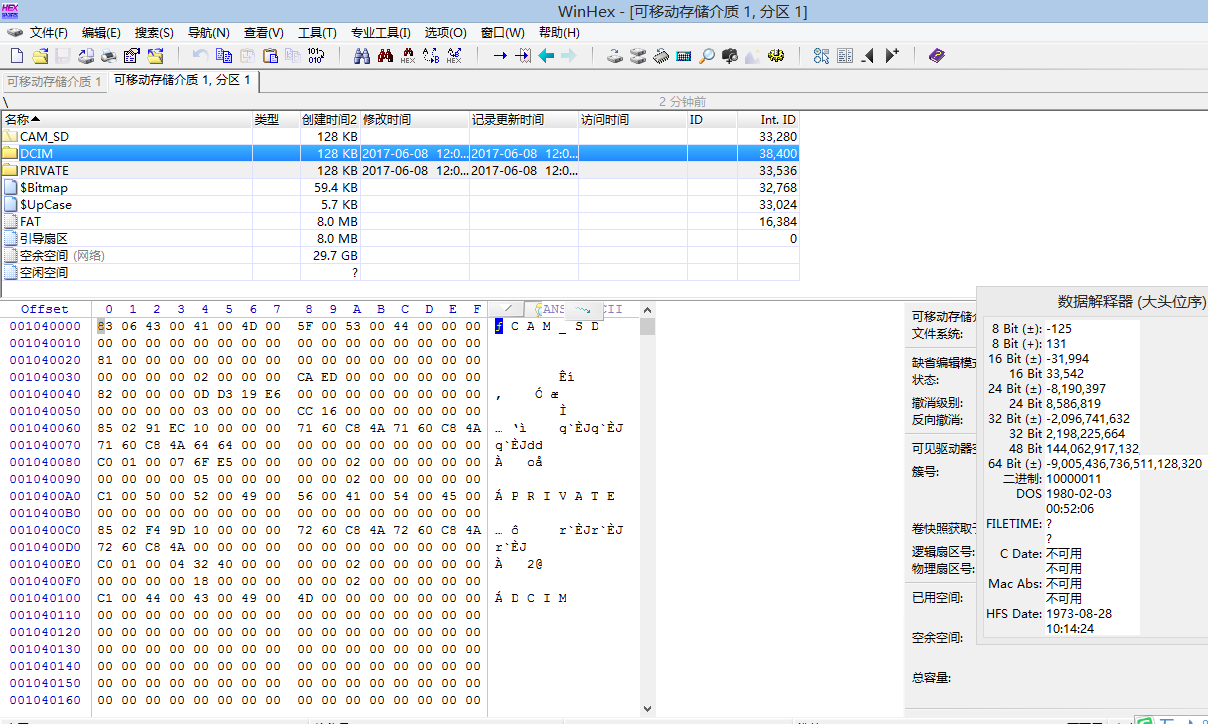Screen dimensions: 1208x724
Task: Select the PRIVATE folder row
Action: click(x=400, y=170)
